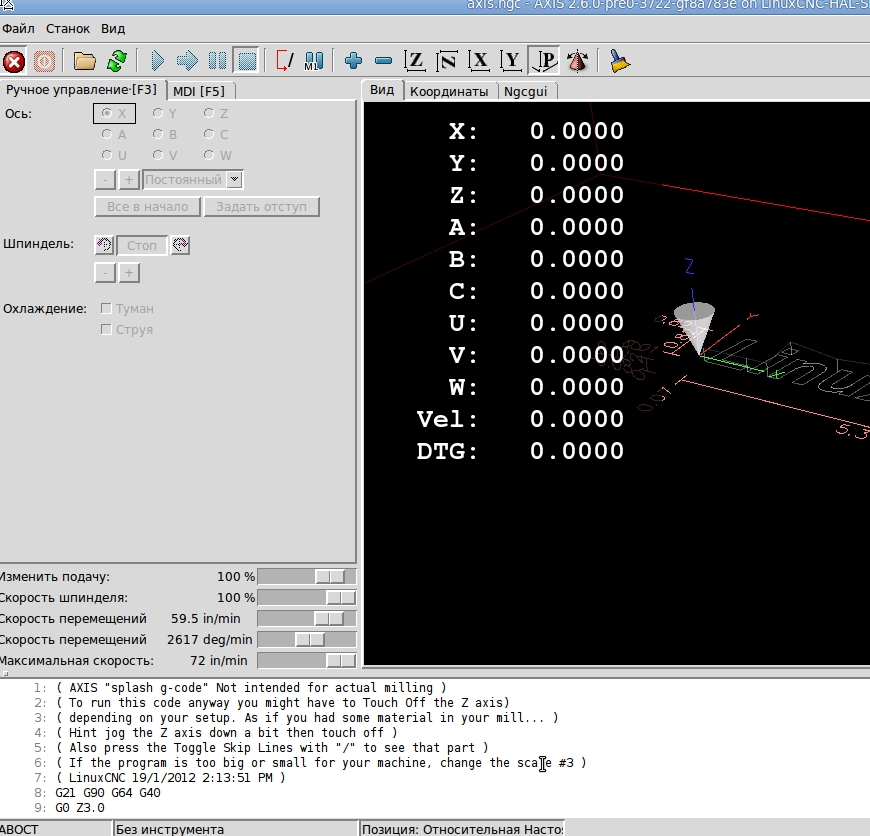Stop program execution button
870x836 pixels.
[247, 61]
